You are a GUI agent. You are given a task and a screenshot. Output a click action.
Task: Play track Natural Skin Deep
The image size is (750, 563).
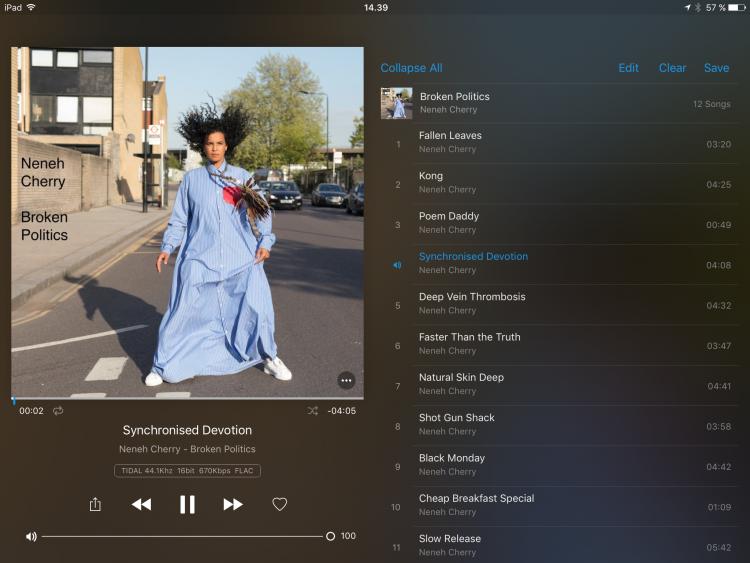click(x=559, y=385)
